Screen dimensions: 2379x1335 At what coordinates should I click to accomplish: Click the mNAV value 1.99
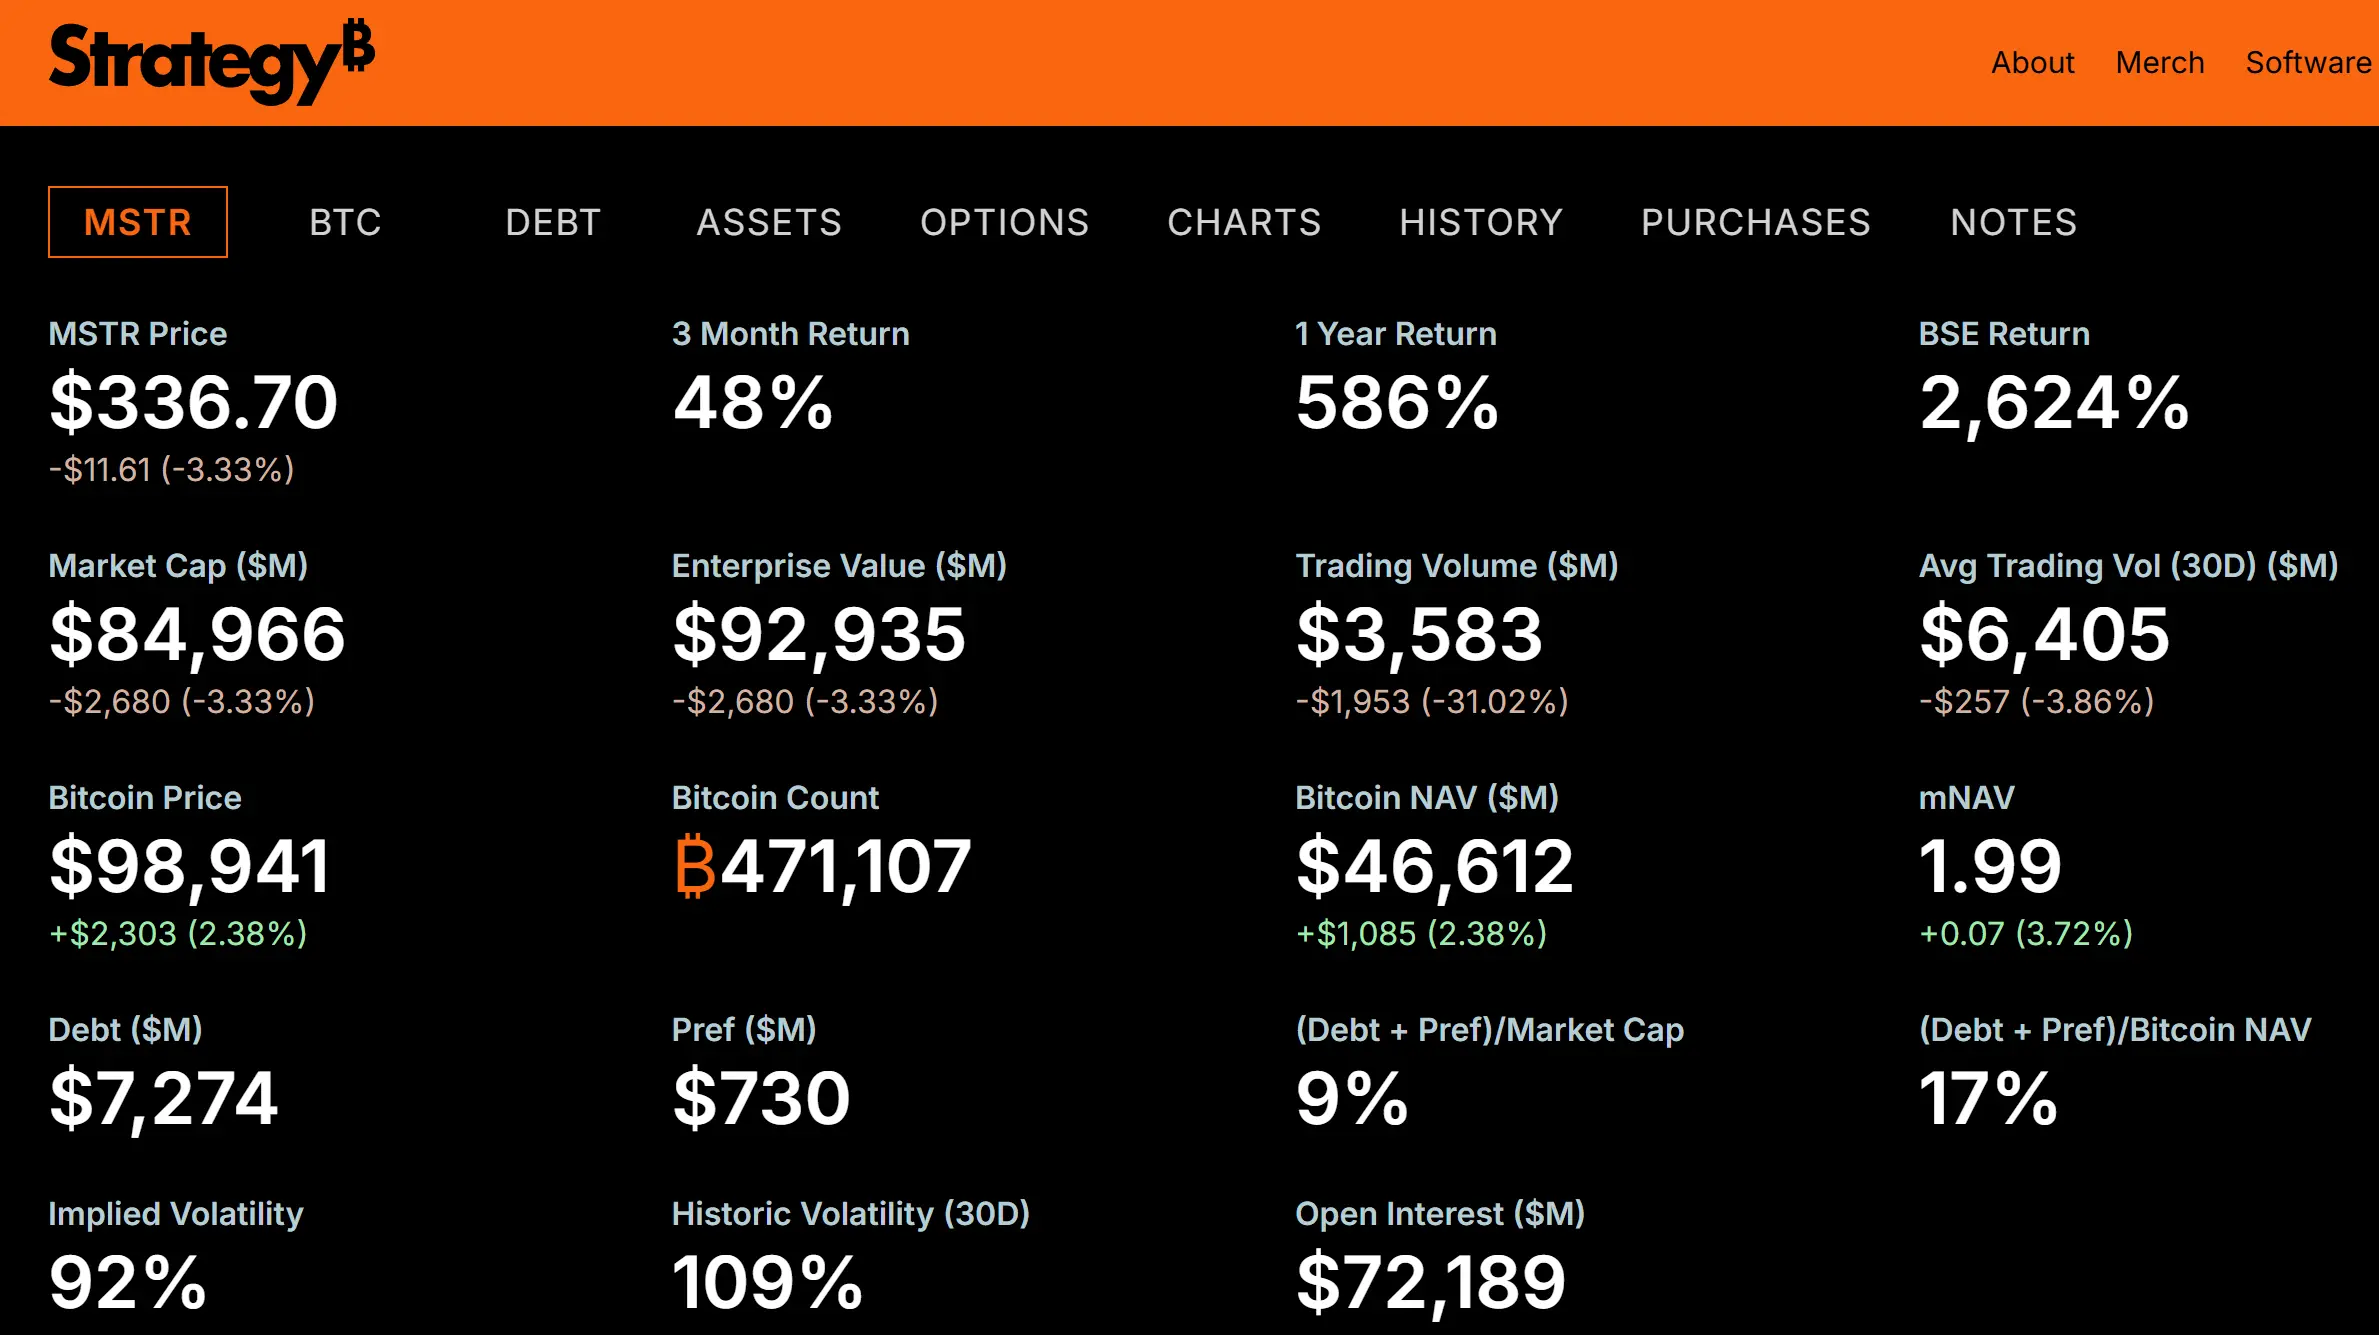pyautogui.click(x=1989, y=867)
